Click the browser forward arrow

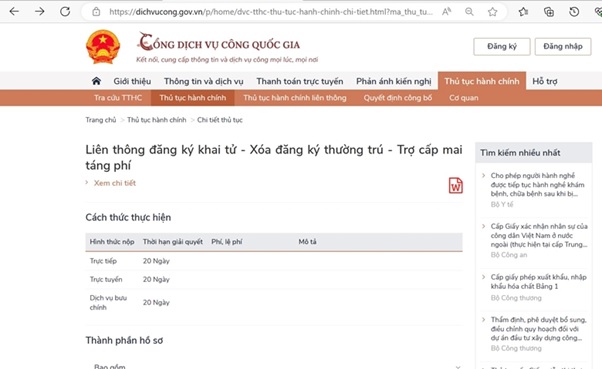tap(40, 12)
